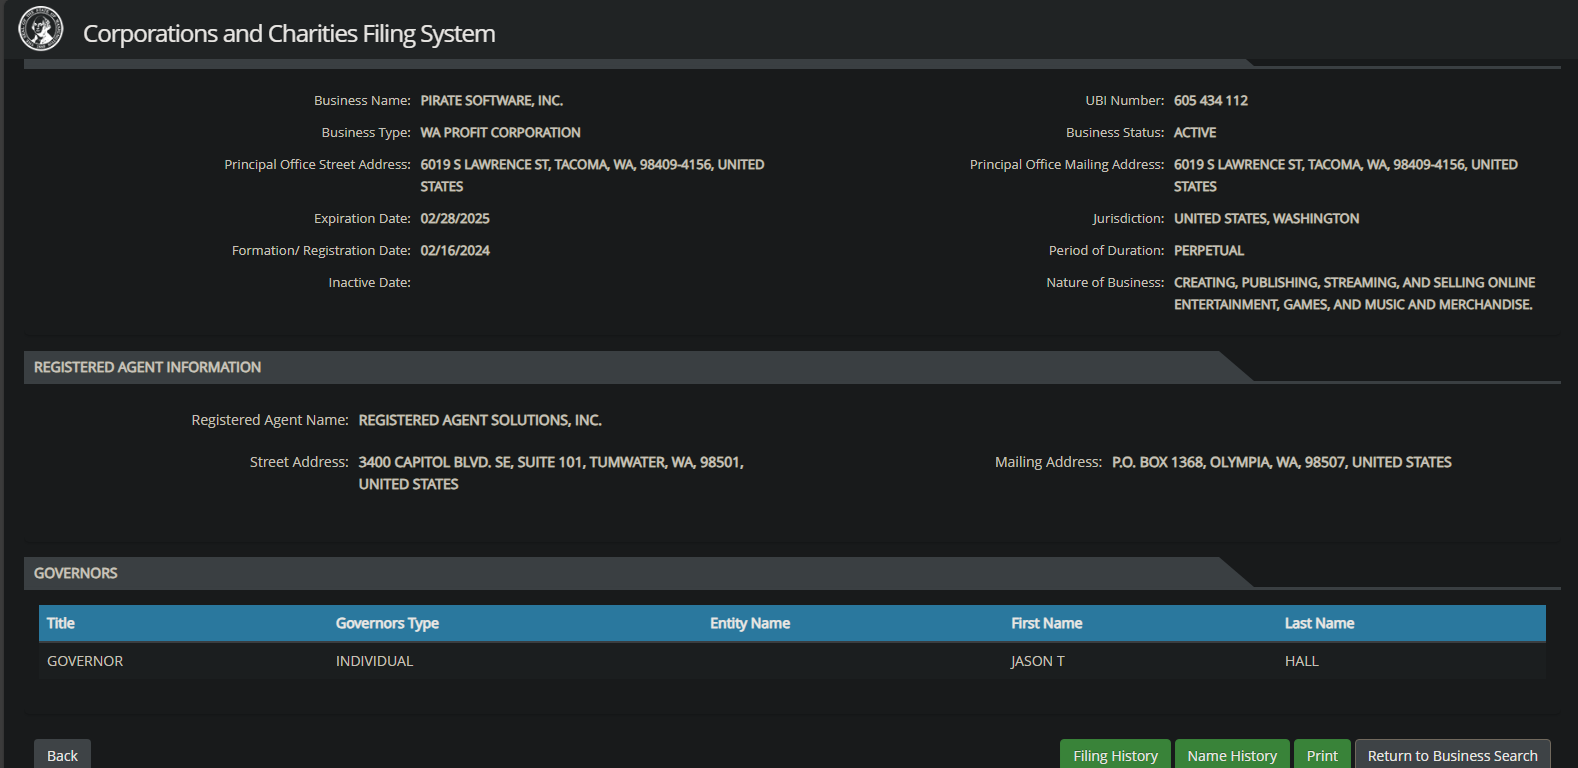Click the nature of business description
Image resolution: width=1578 pixels, height=768 pixels.
point(1354,293)
